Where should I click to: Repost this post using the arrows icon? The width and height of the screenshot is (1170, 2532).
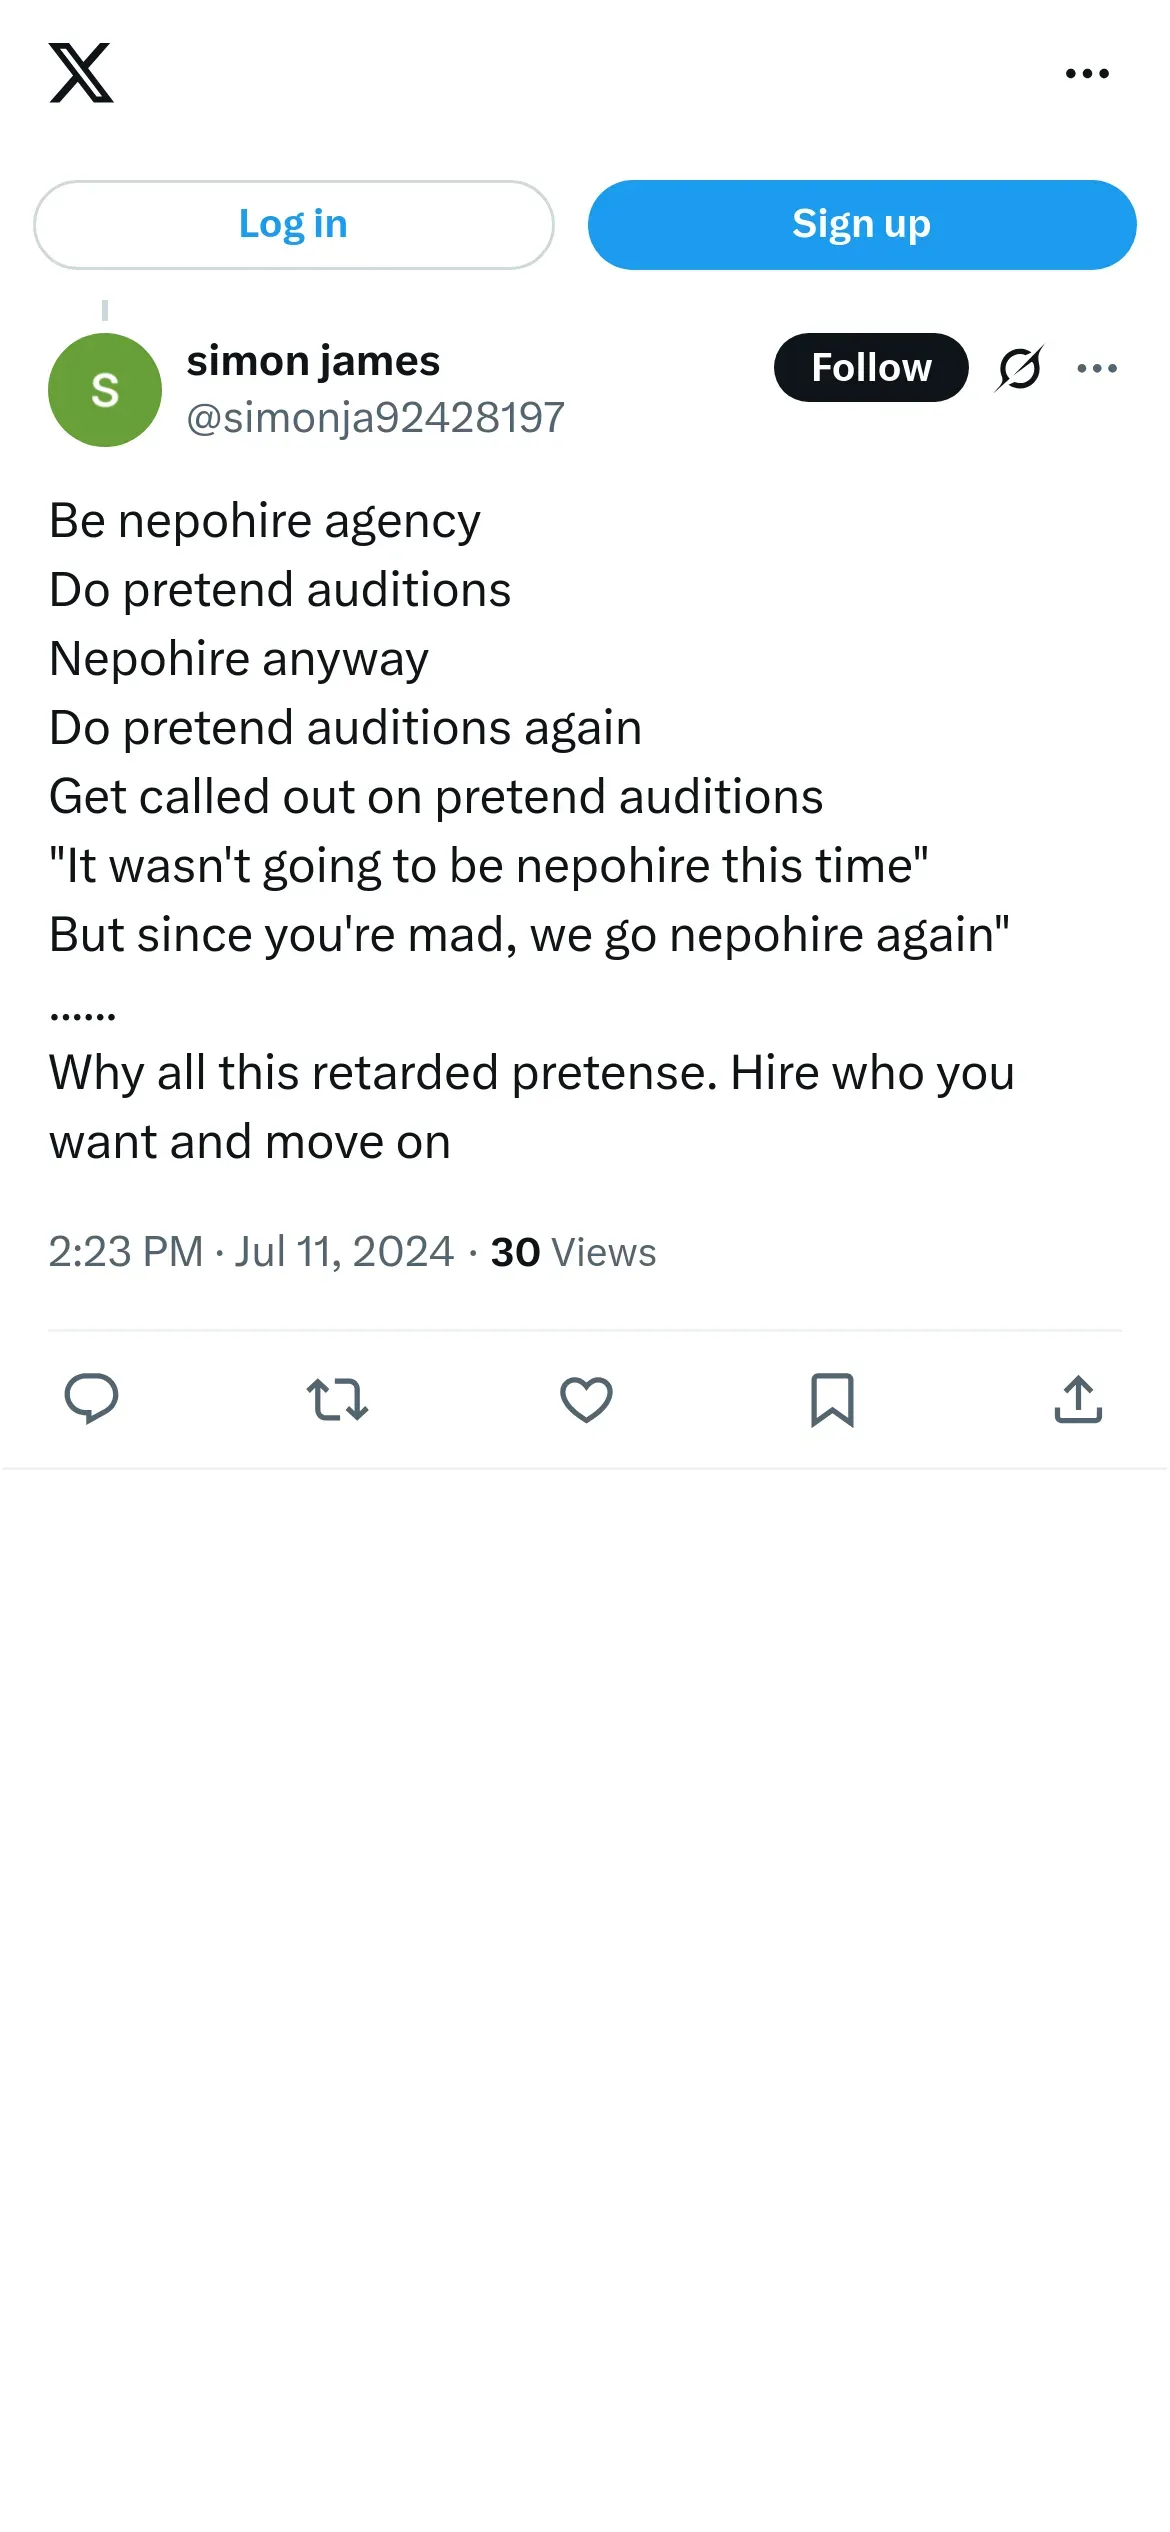(337, 1399)
